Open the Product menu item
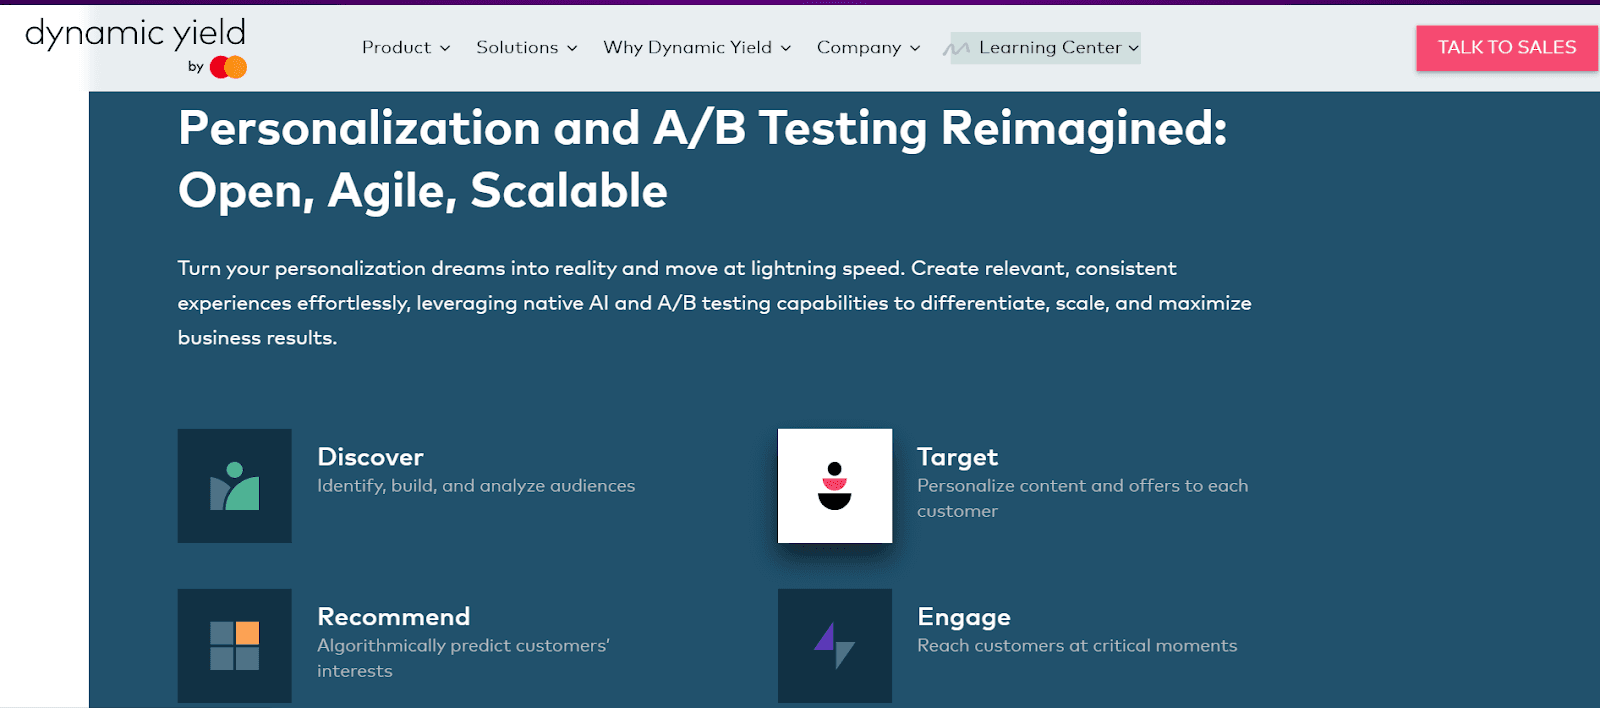Screen dimensions: 1600x708 coord(397,47)
